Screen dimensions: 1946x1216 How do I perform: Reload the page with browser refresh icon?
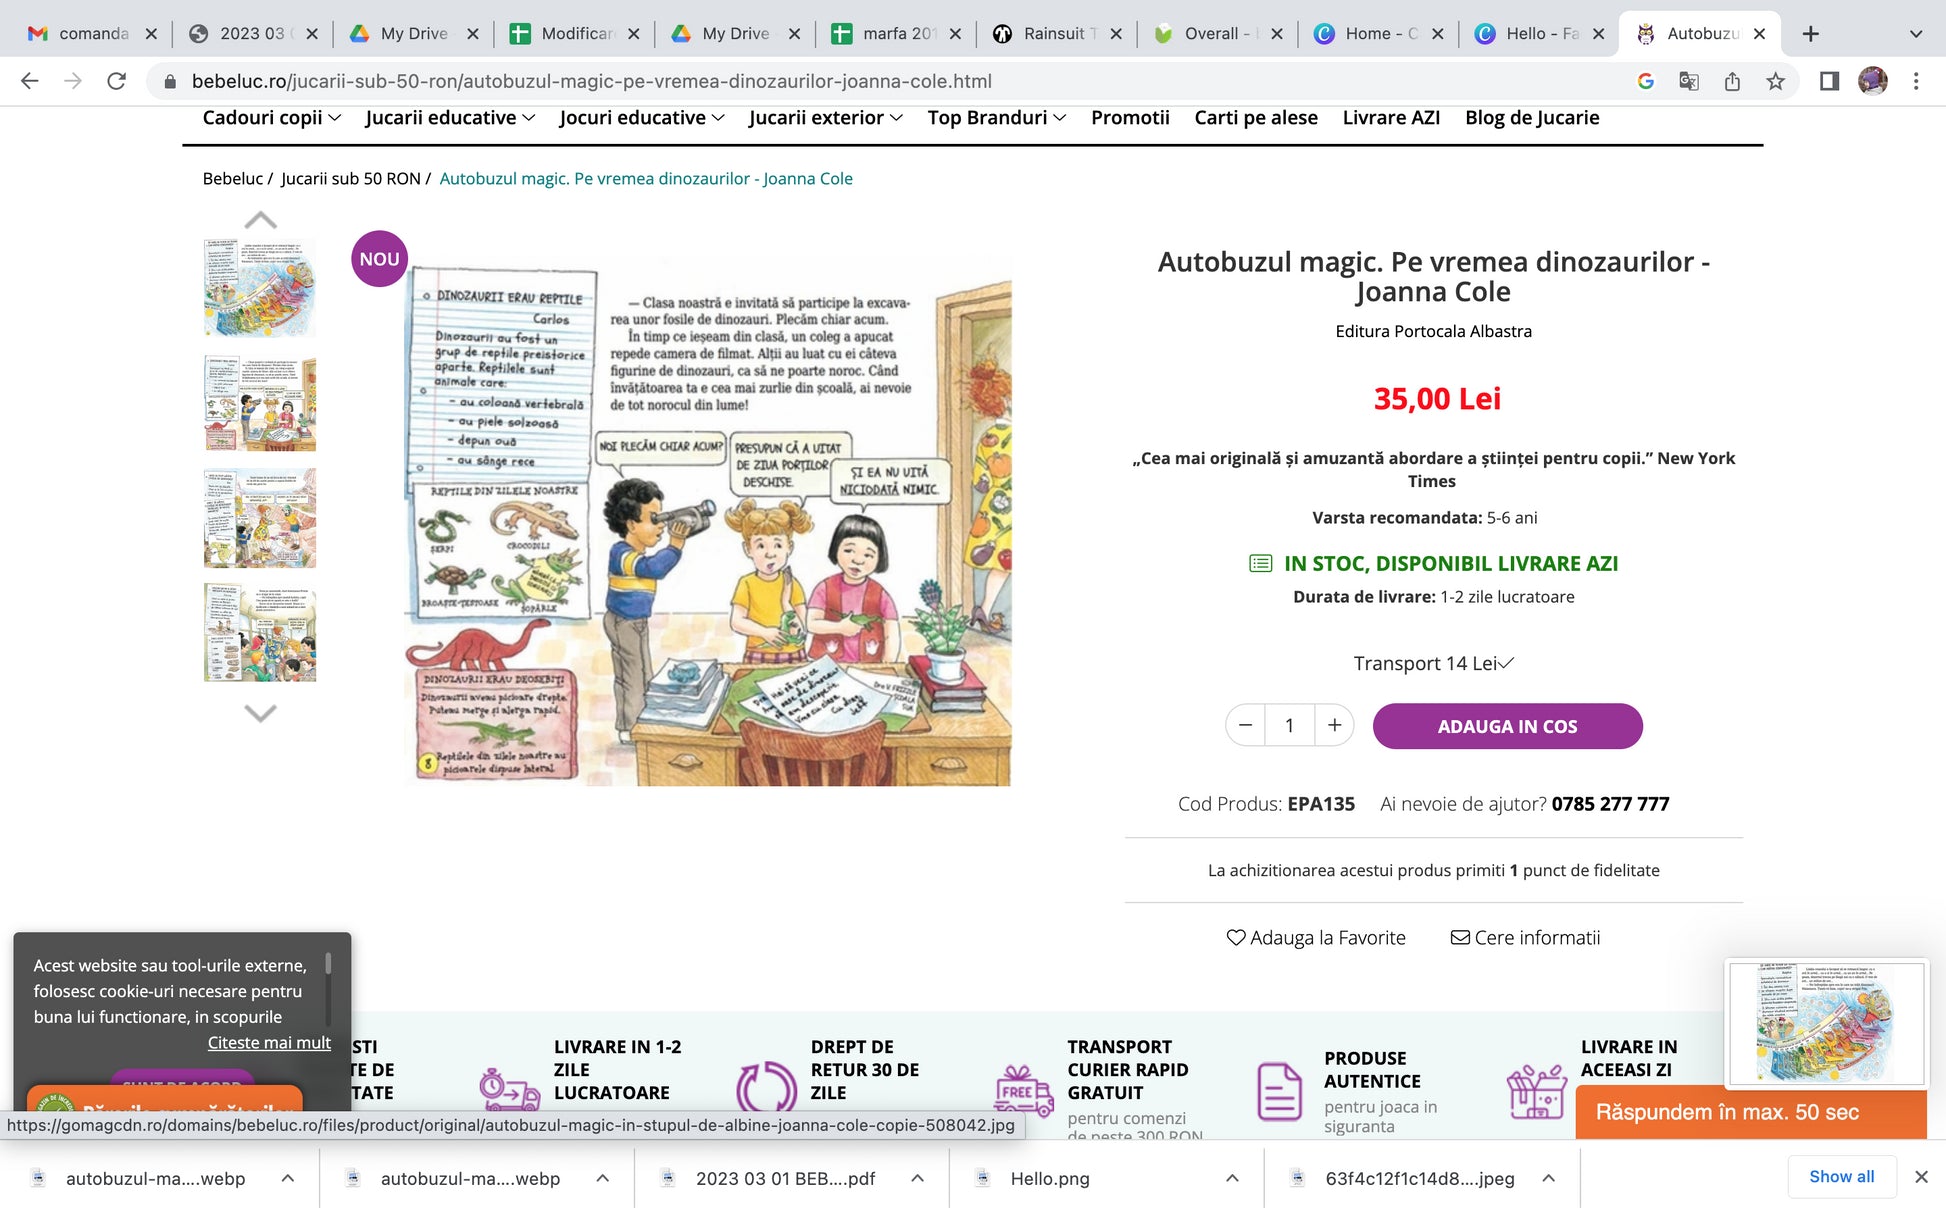tap(117, 81)
